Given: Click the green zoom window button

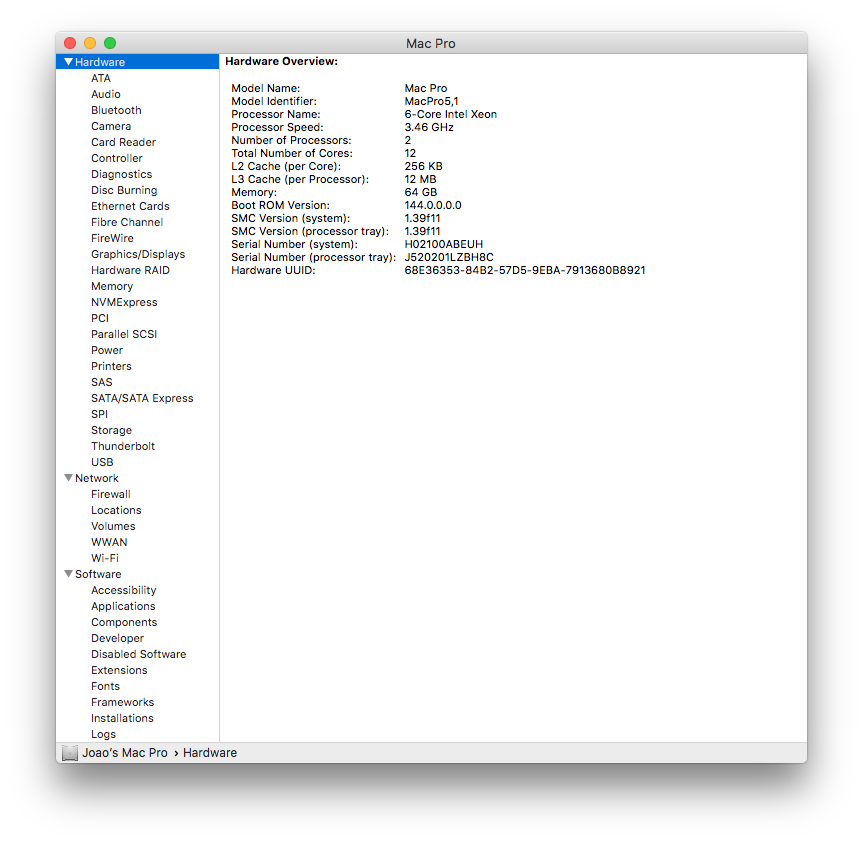Looking at the screenshot, I should pos(110,43).
